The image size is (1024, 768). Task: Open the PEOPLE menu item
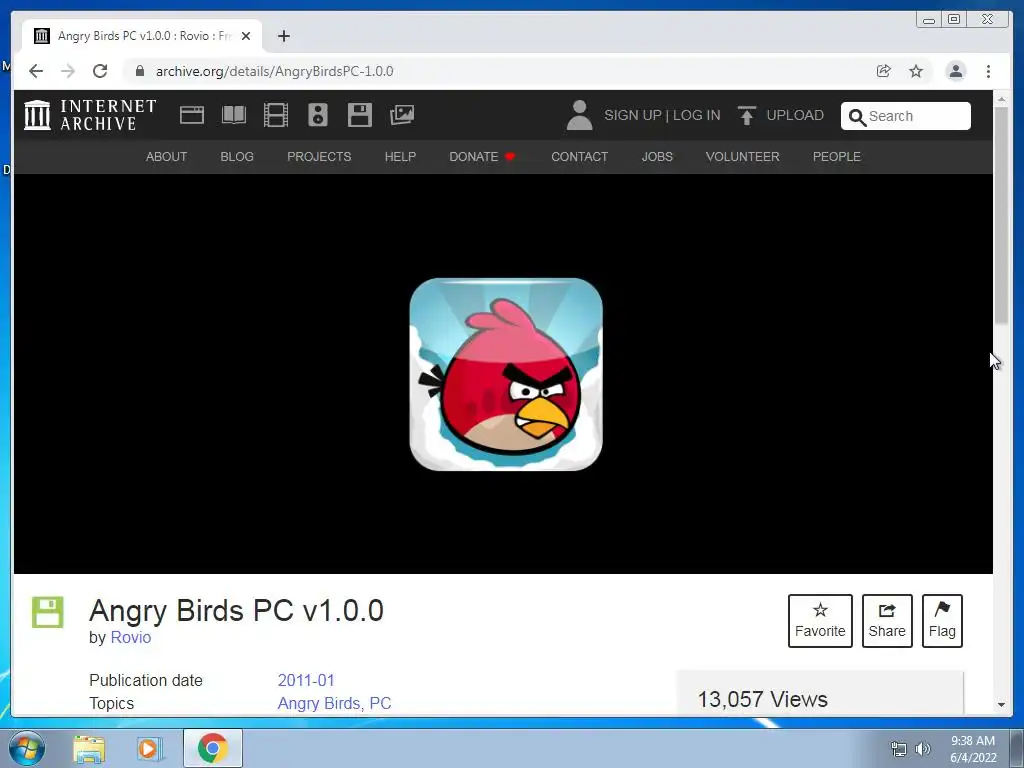click(x=837, y=157)
